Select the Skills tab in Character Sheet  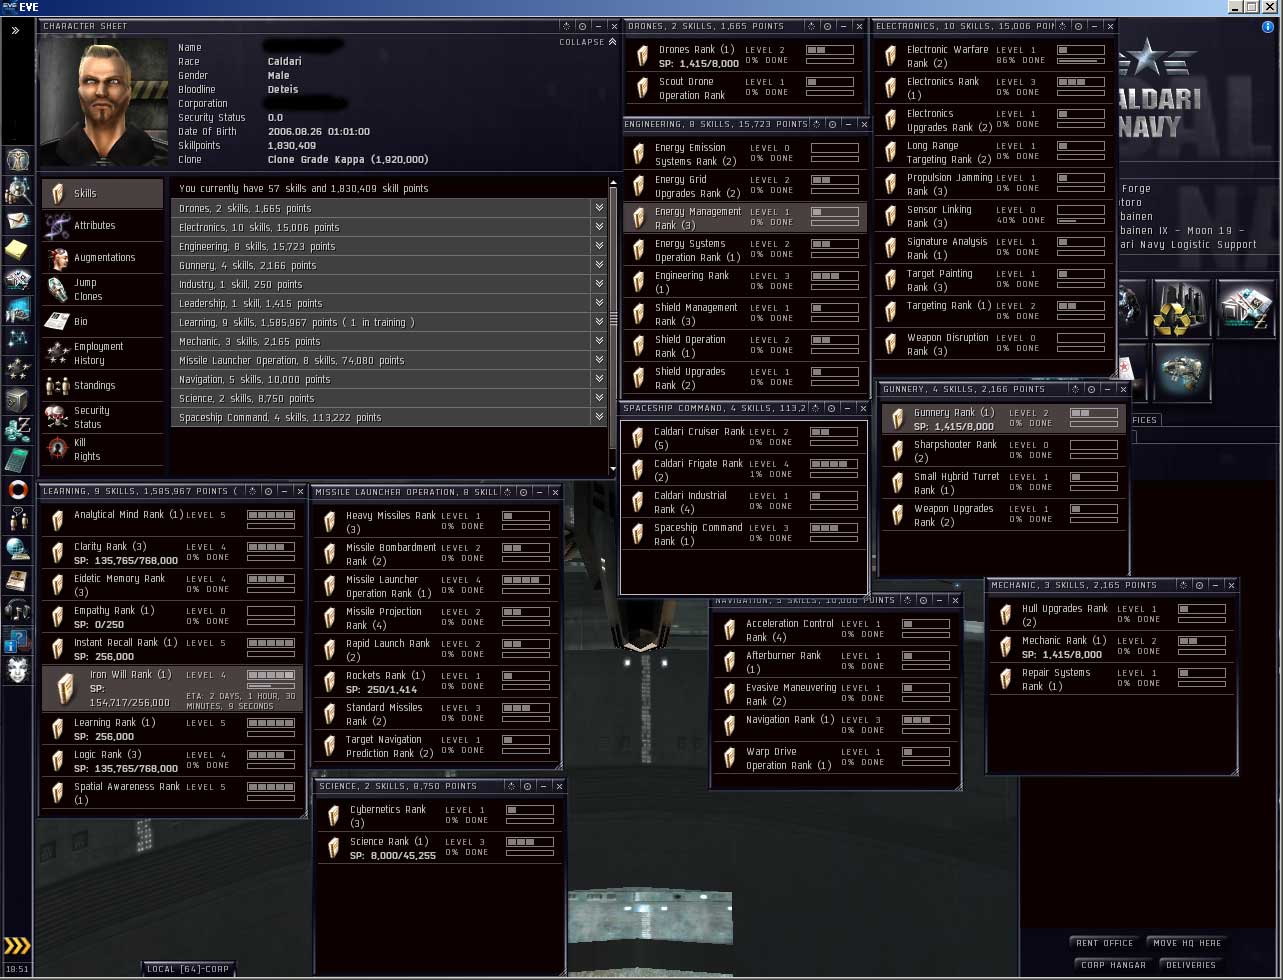click(103, 193)
